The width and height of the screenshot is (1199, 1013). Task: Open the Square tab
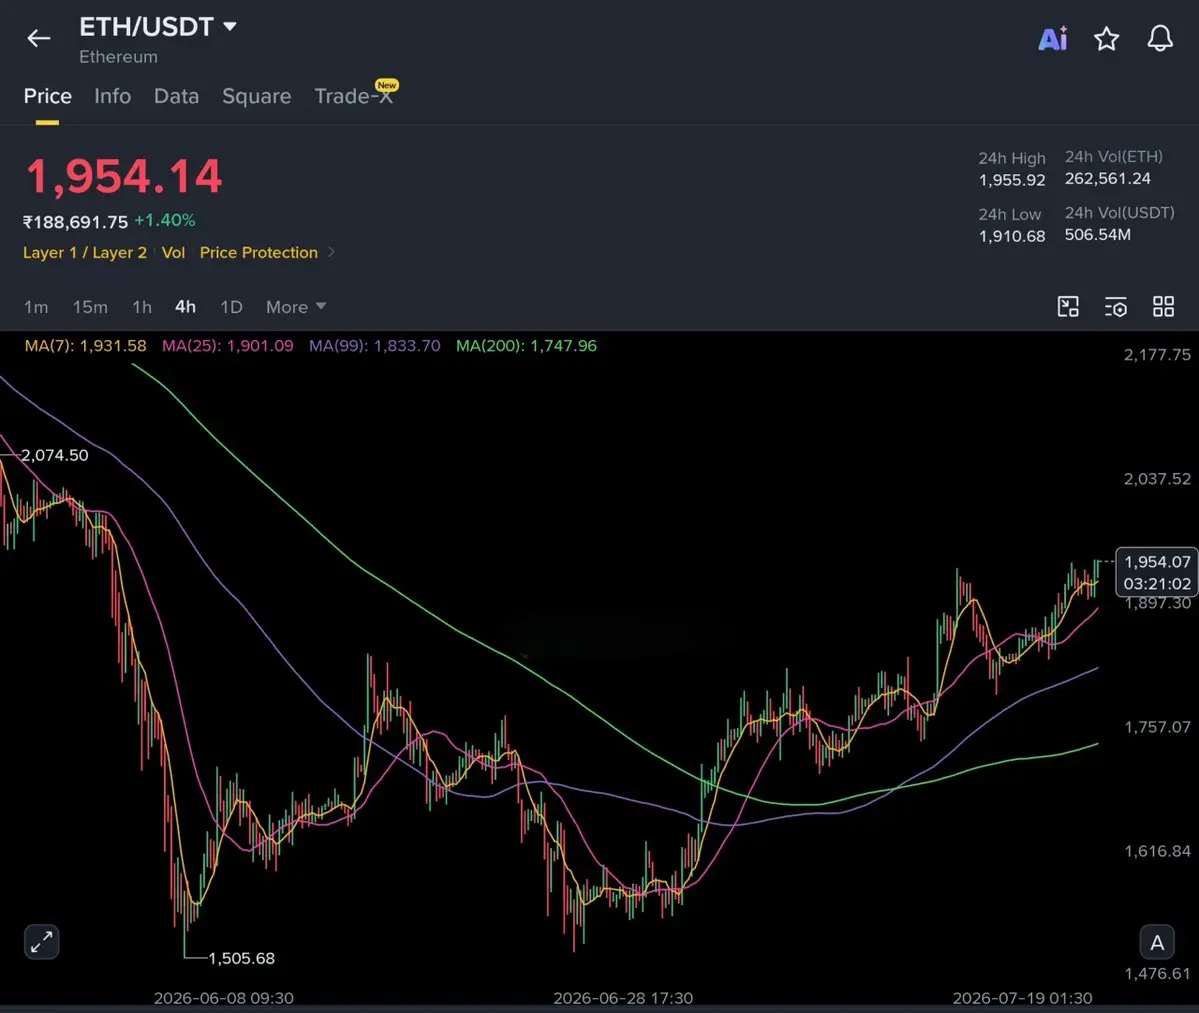point(256,96)
